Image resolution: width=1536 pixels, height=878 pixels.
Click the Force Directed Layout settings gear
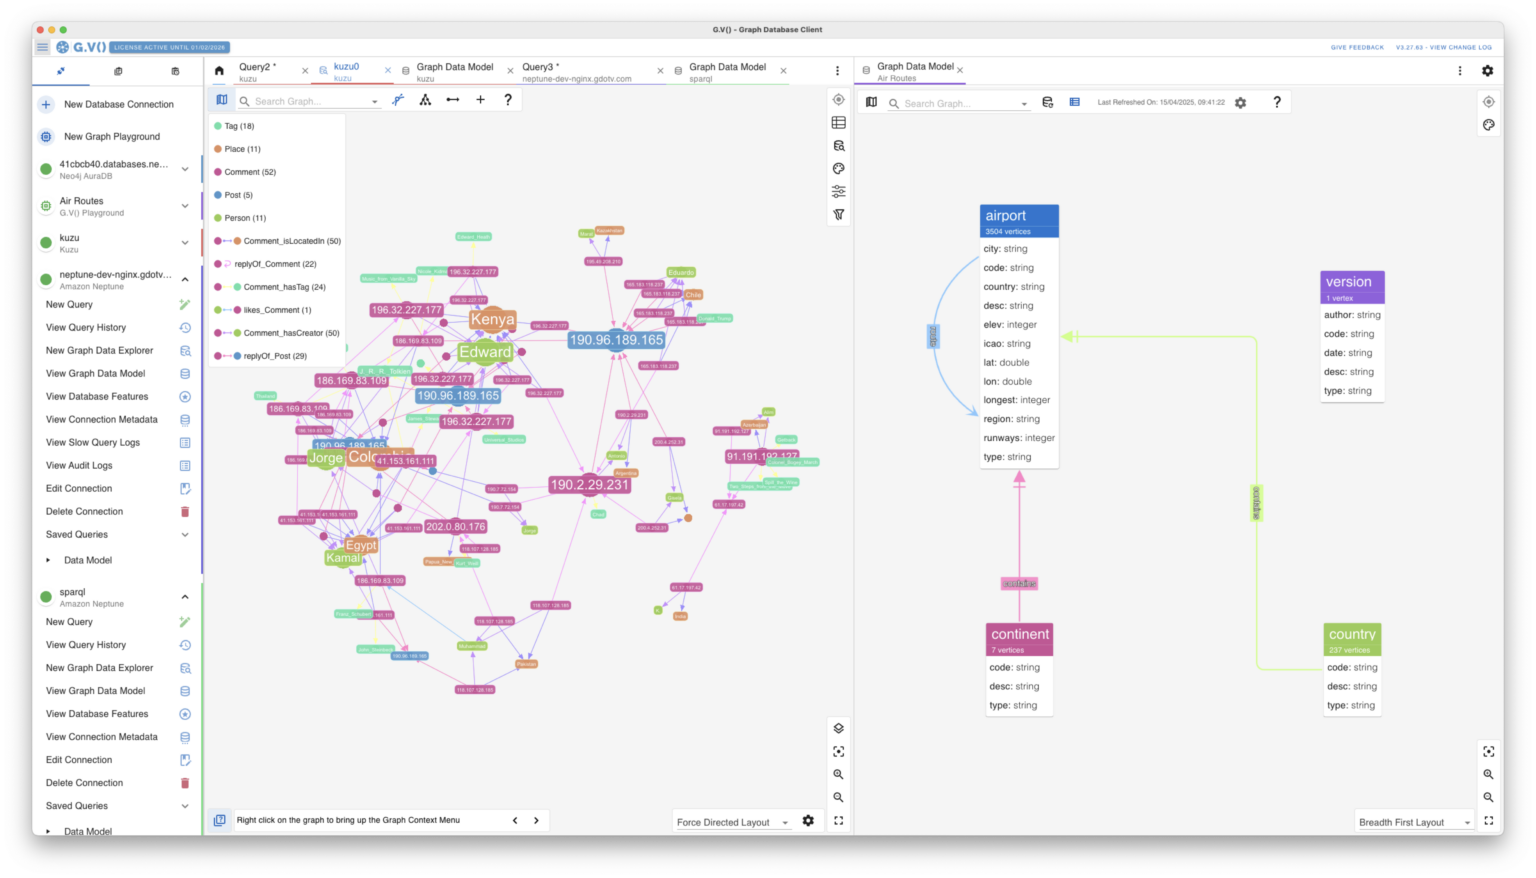coord(808,821)
